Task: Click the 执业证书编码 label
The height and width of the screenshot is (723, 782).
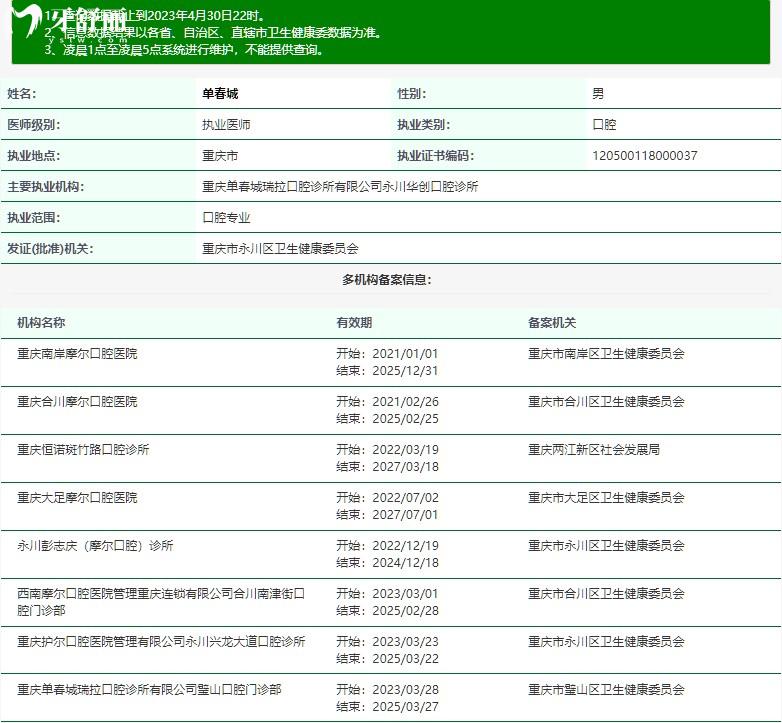Action: click(435, 156)
